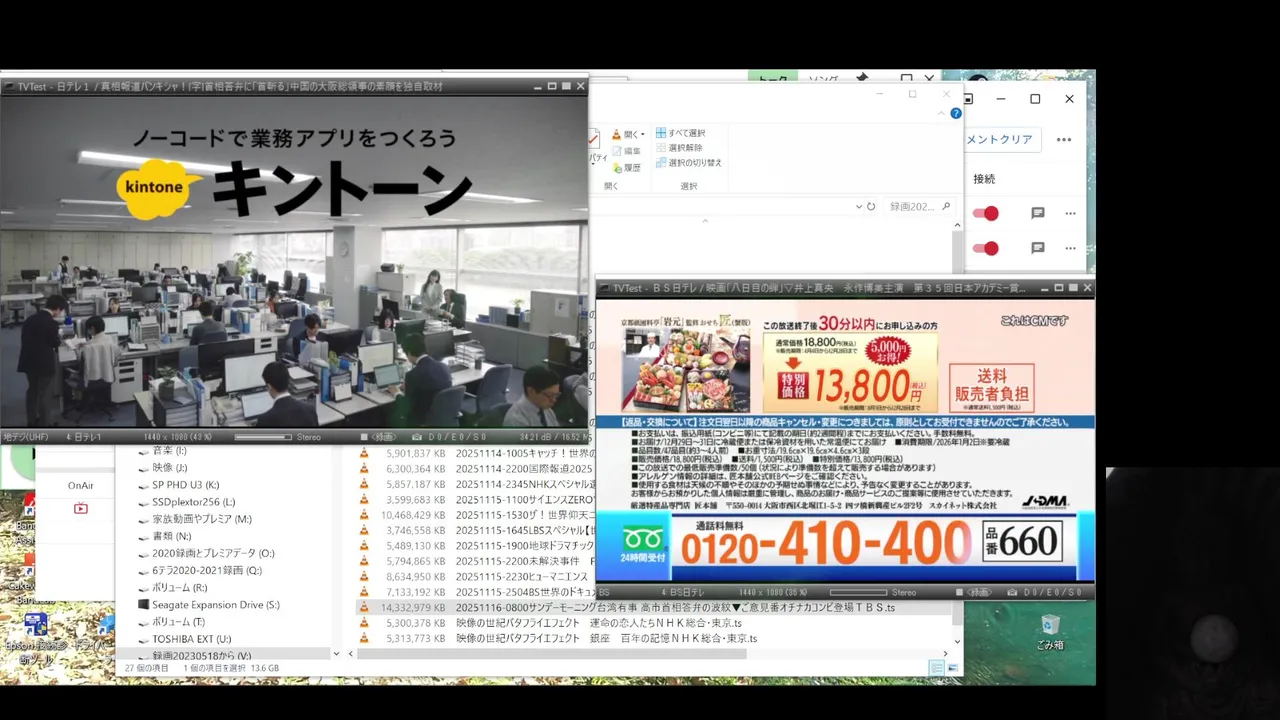
Task: Click the column sort chevron above file list
Action: tap(704, 221)
